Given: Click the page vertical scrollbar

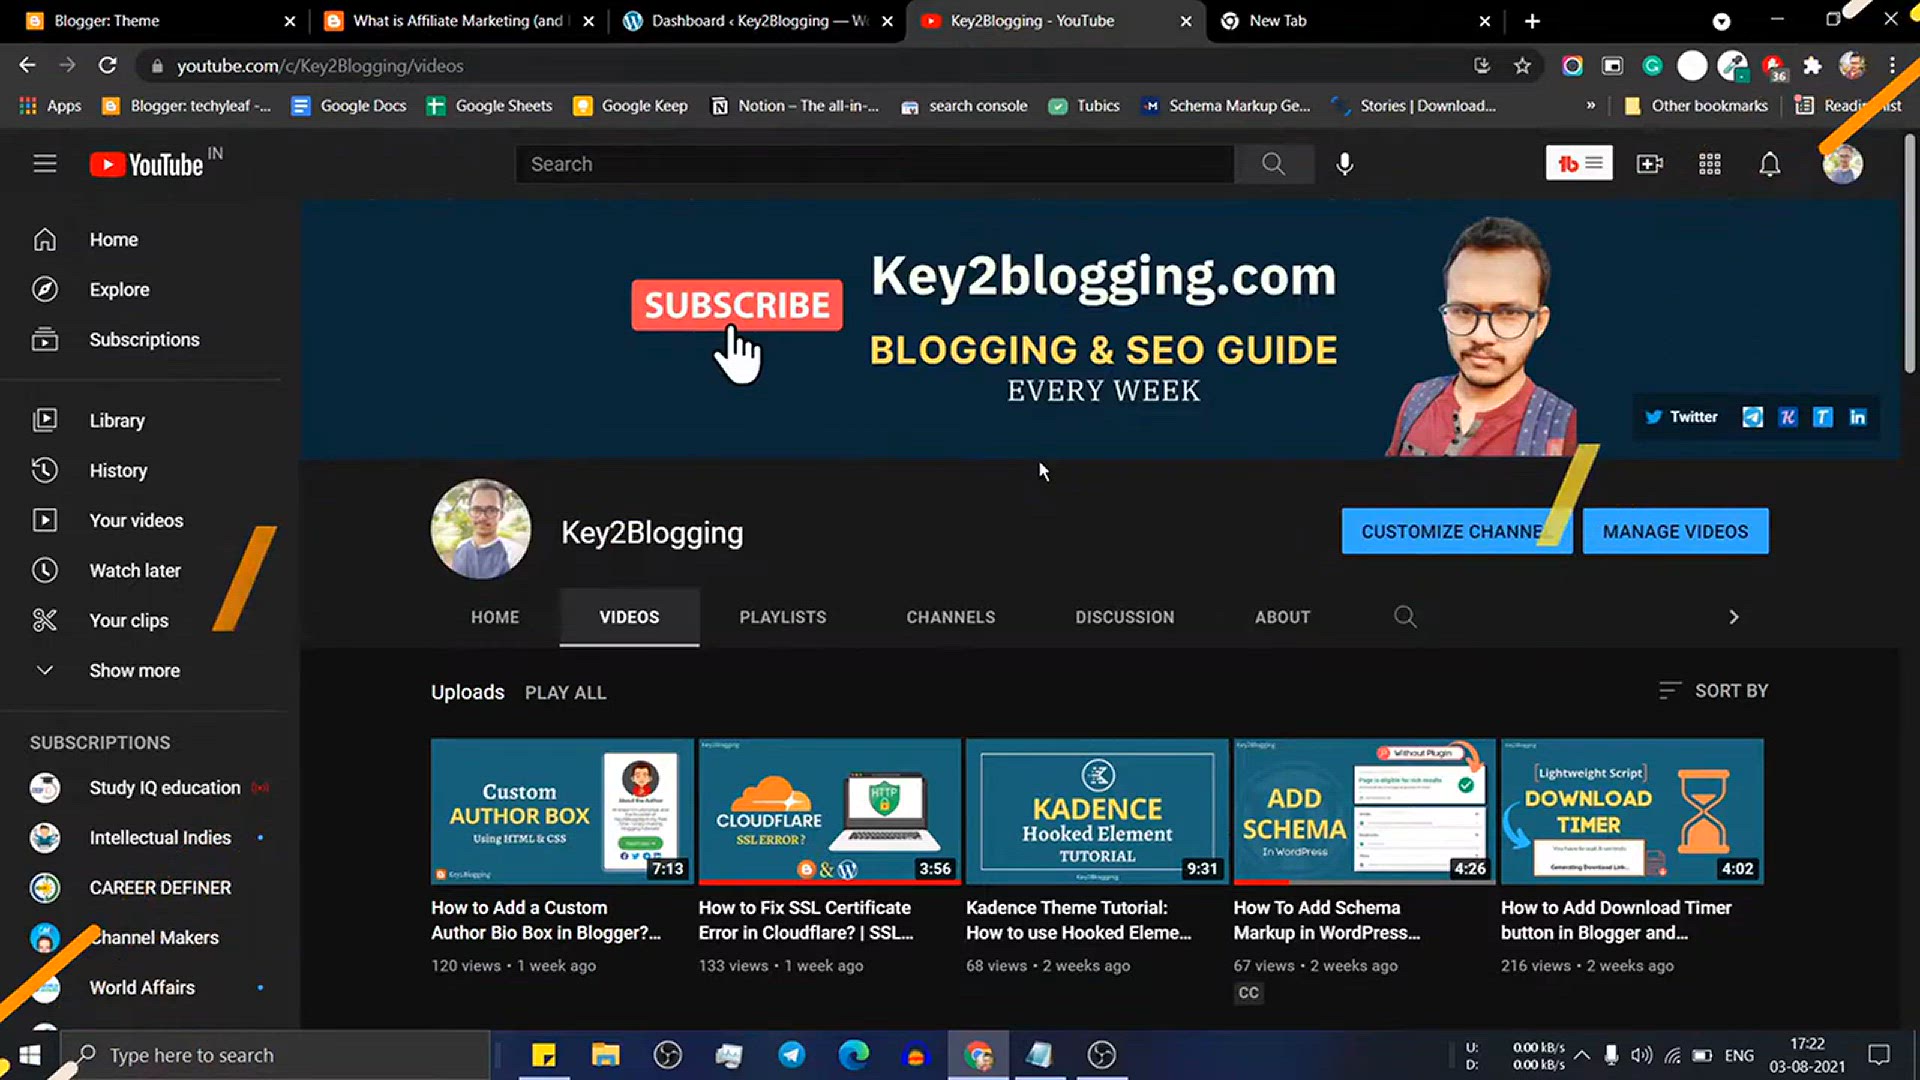Looking at the screenshot, I should pos(1909,255).
